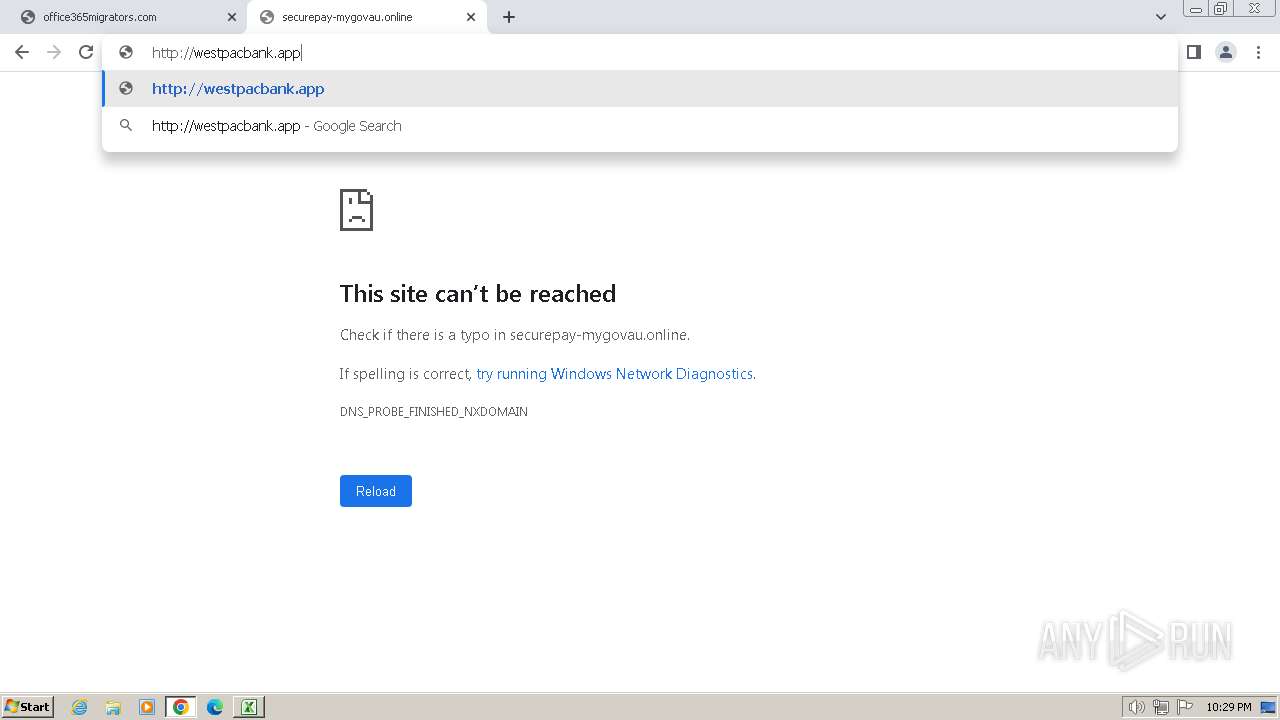This screenshot has height=720, width=1280.
Task: Click the 10:29 PM clock
Action: pos(1228,707)
